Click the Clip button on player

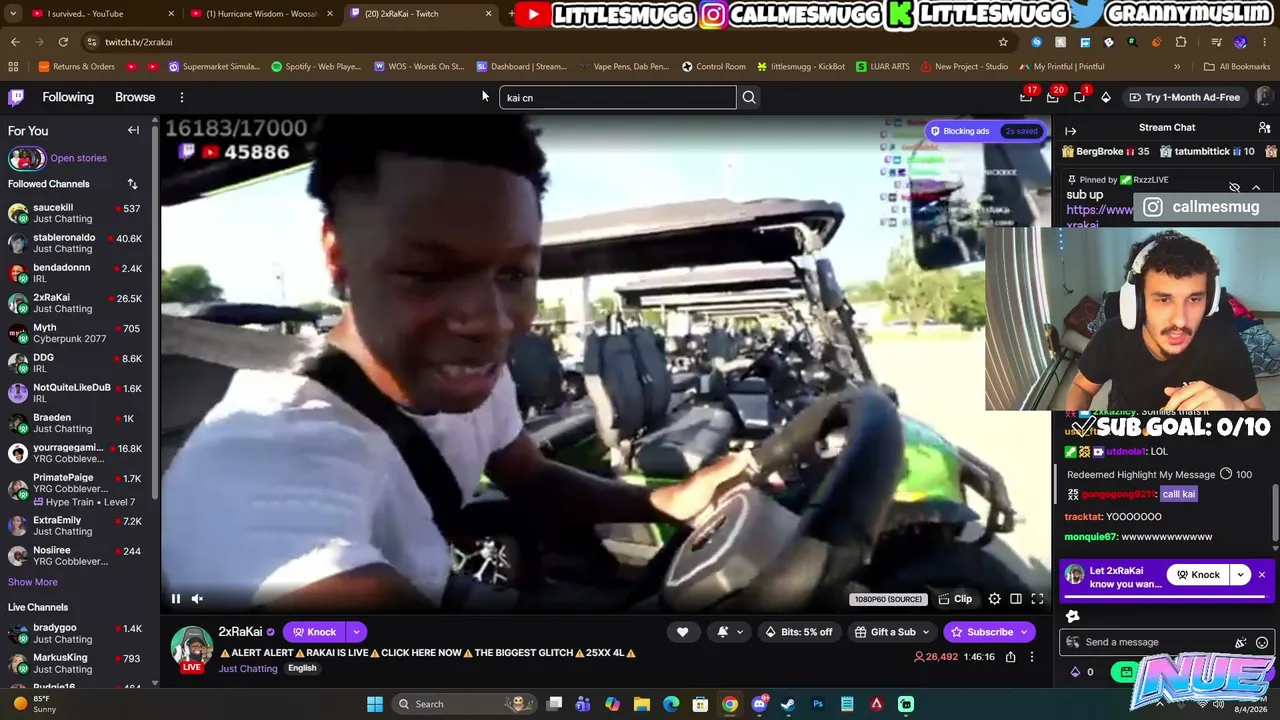[x=955, y=599]
